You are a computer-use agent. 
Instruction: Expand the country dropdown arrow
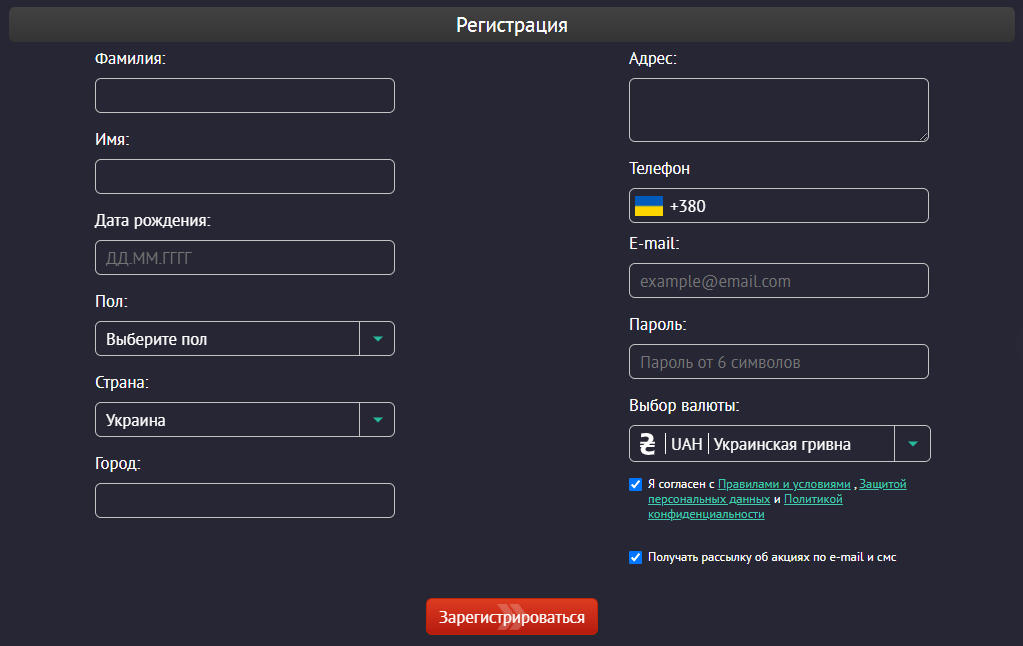pos(377,420)
